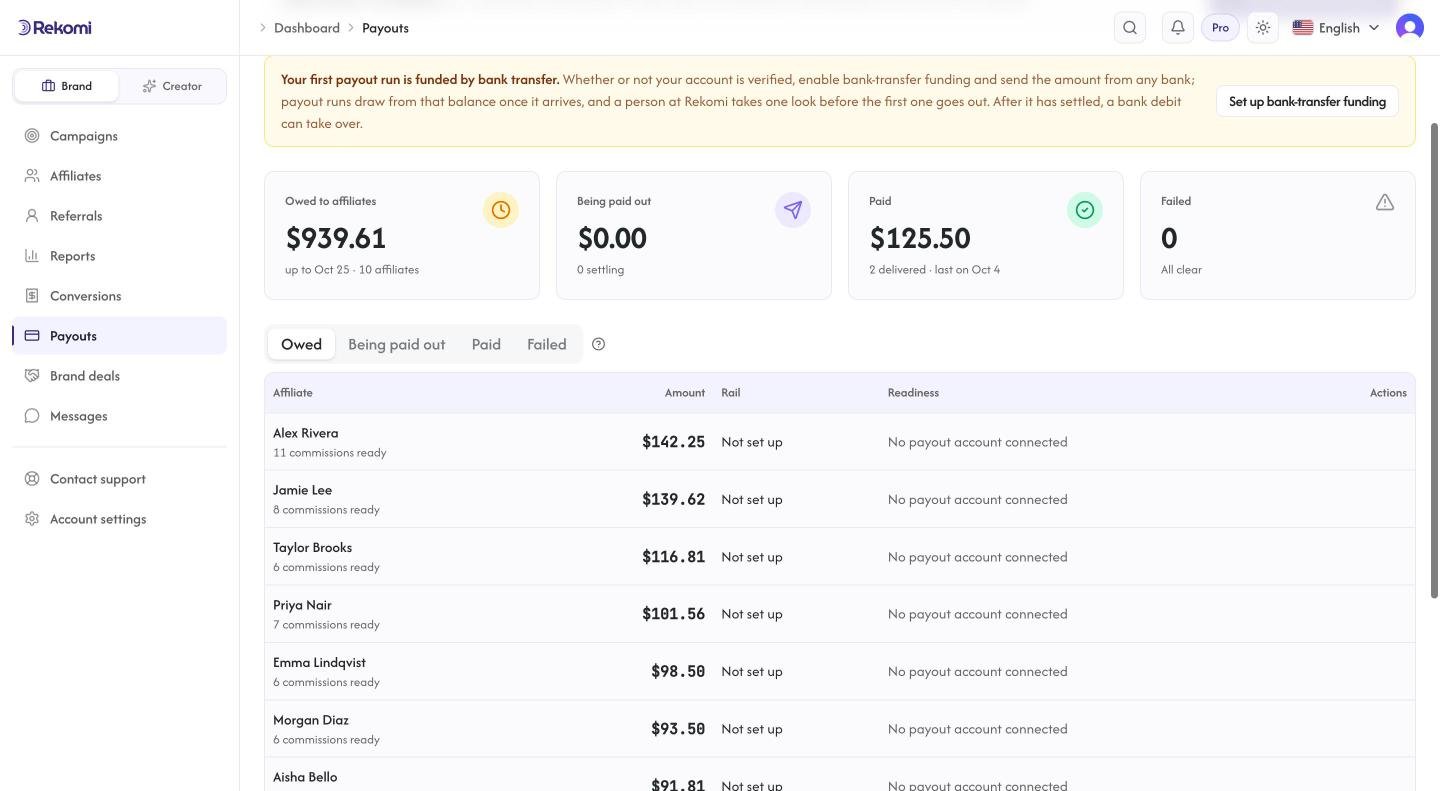Open Conversions in sidebar
This screenshot has height=791, width=1440.
(119, 296)
